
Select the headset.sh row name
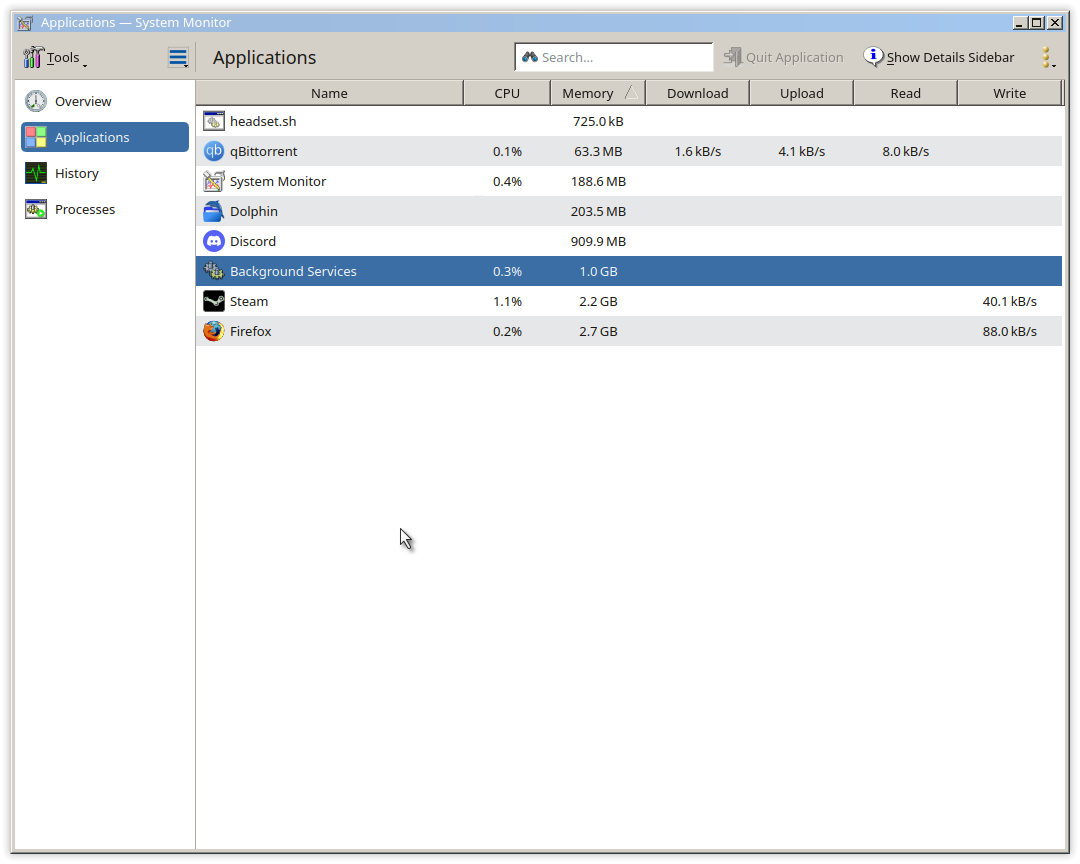tap(263, 121)
